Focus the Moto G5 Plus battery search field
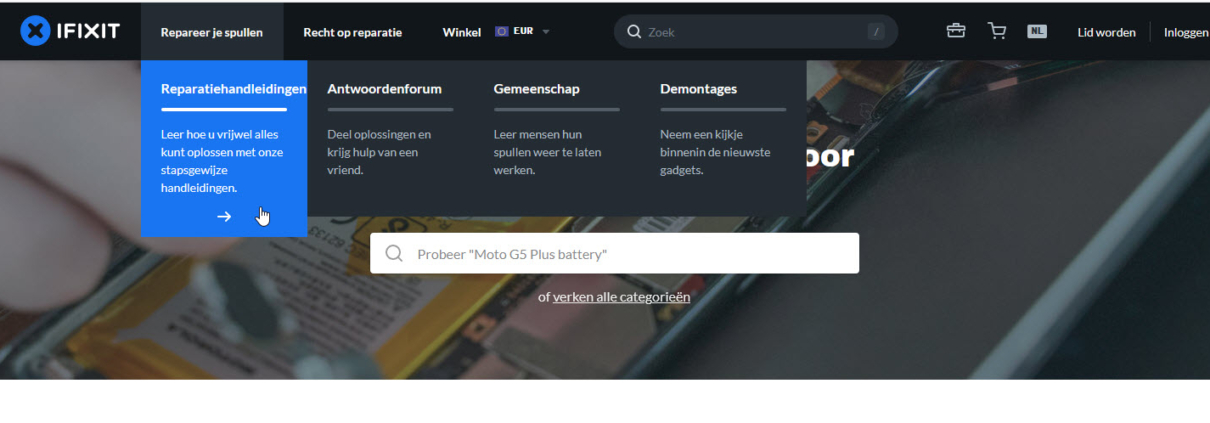 [x=614, y=254]
